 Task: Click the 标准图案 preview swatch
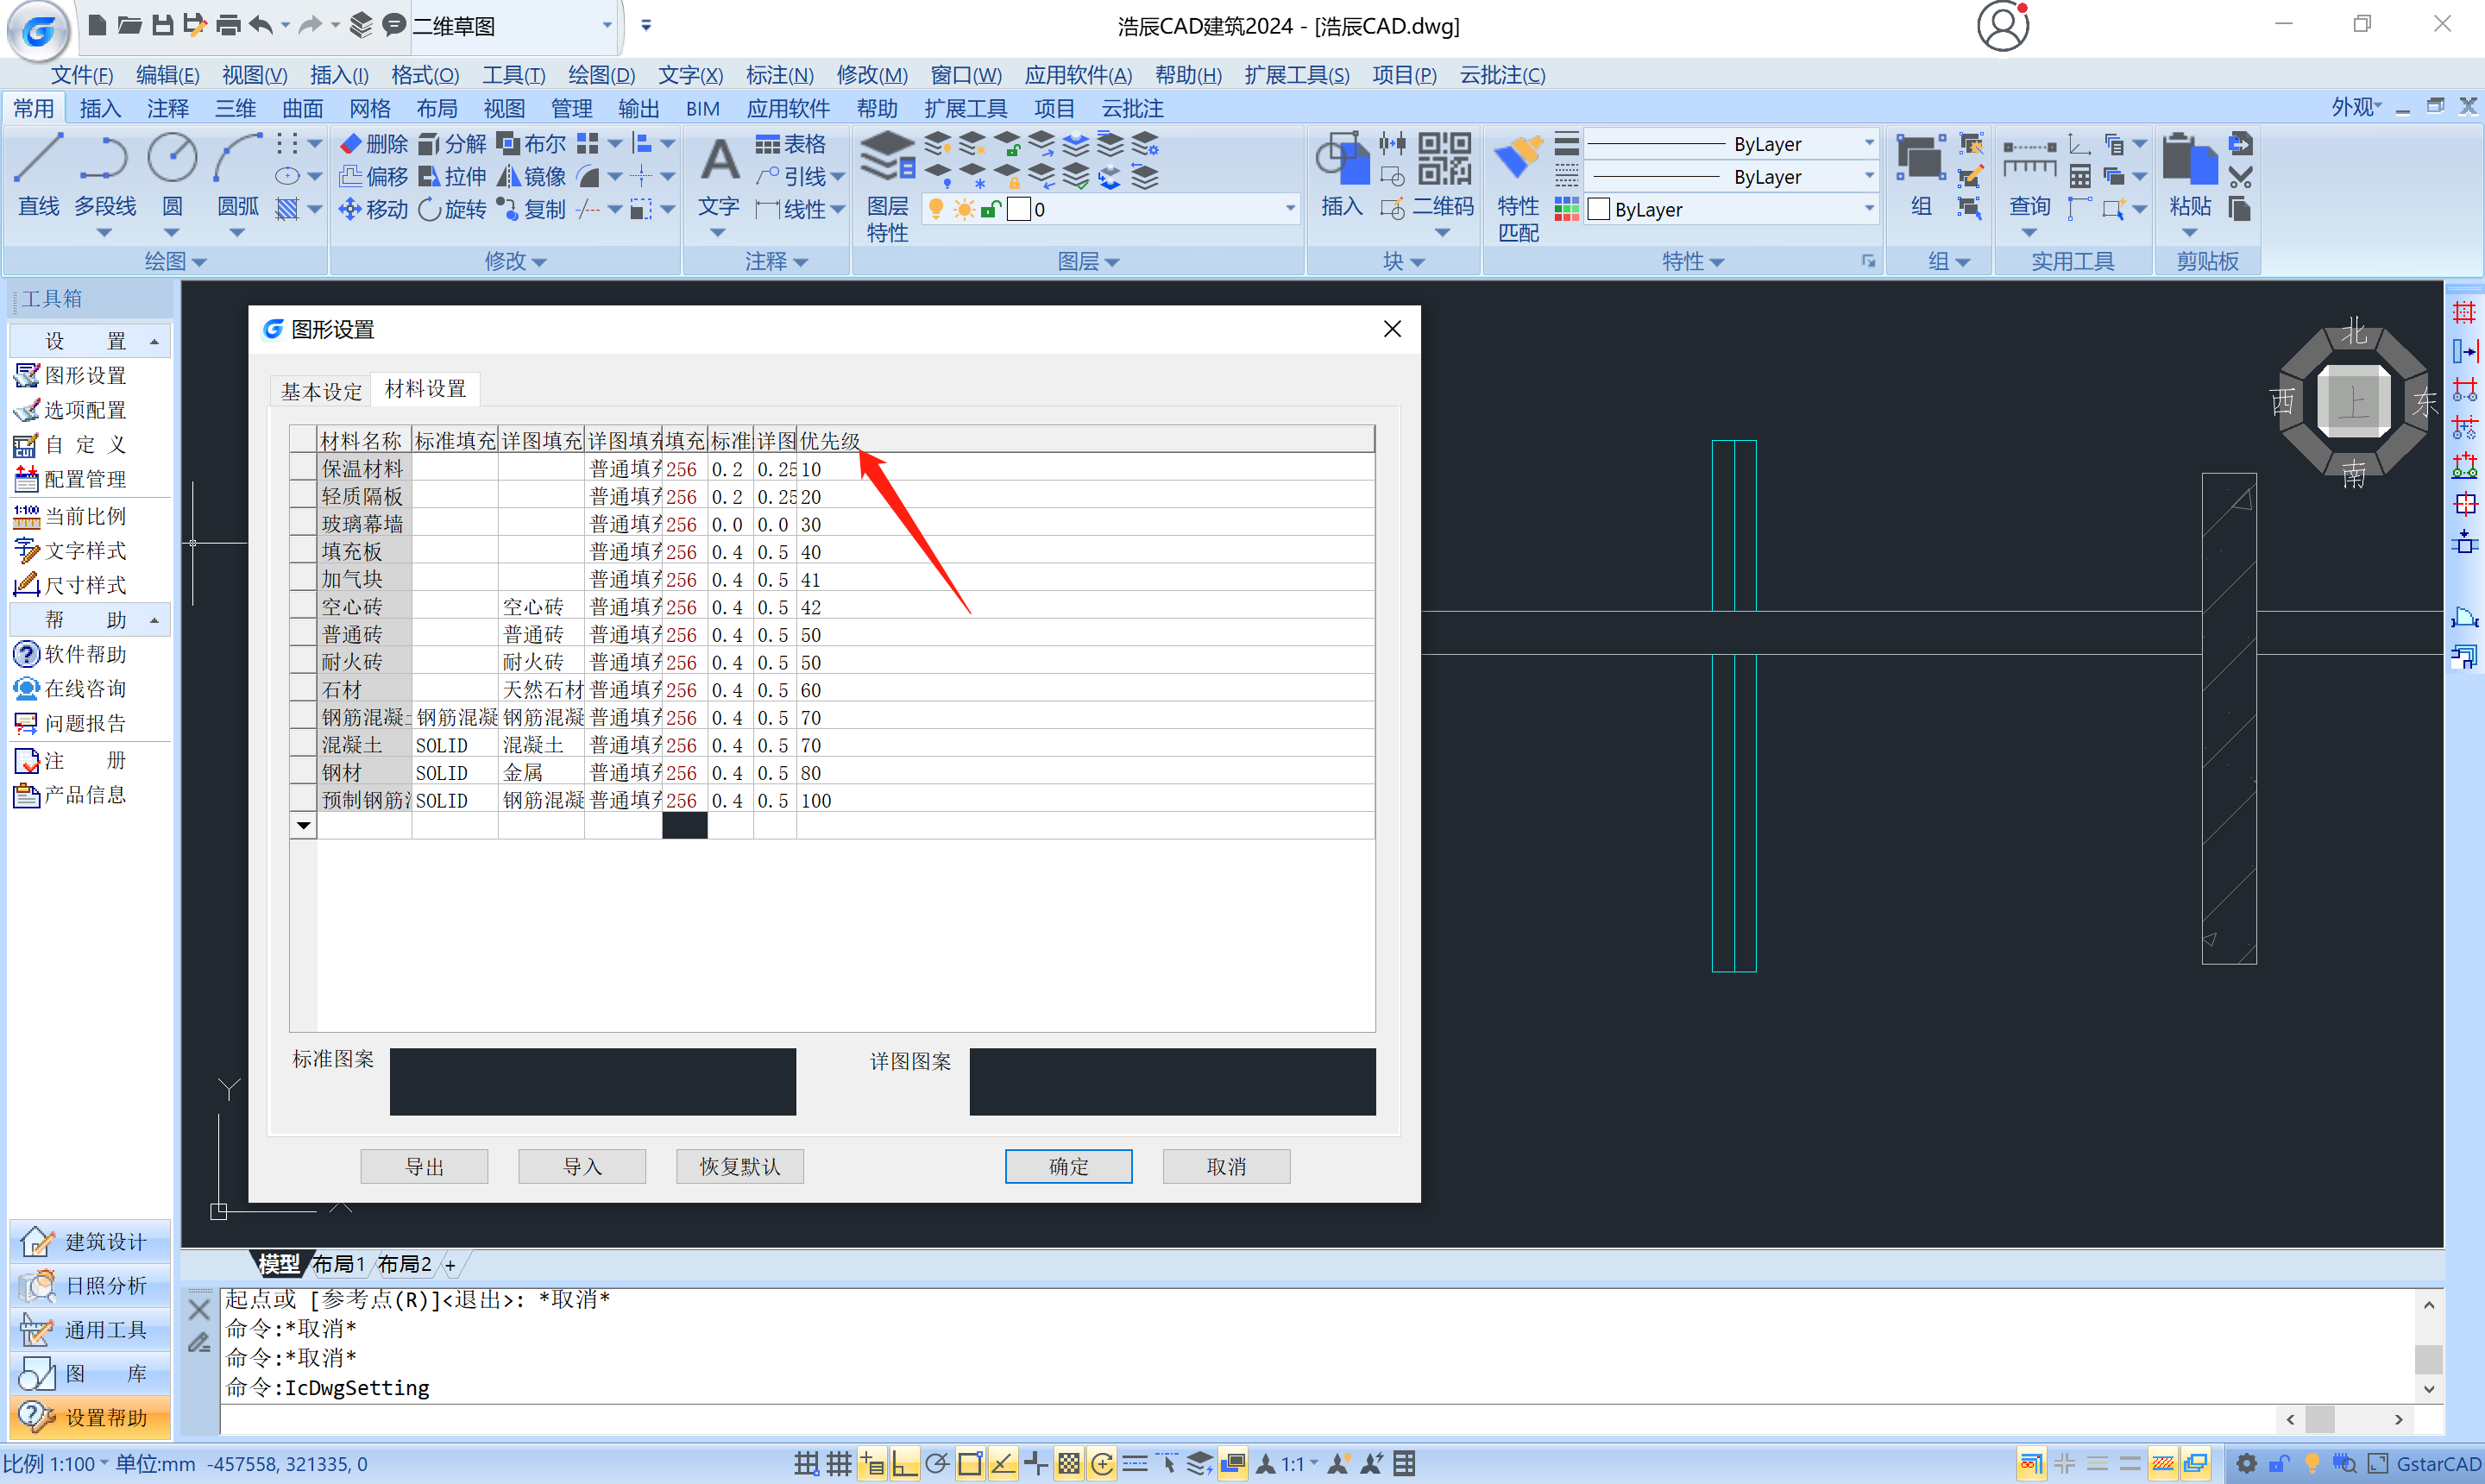coord(592,1081)
